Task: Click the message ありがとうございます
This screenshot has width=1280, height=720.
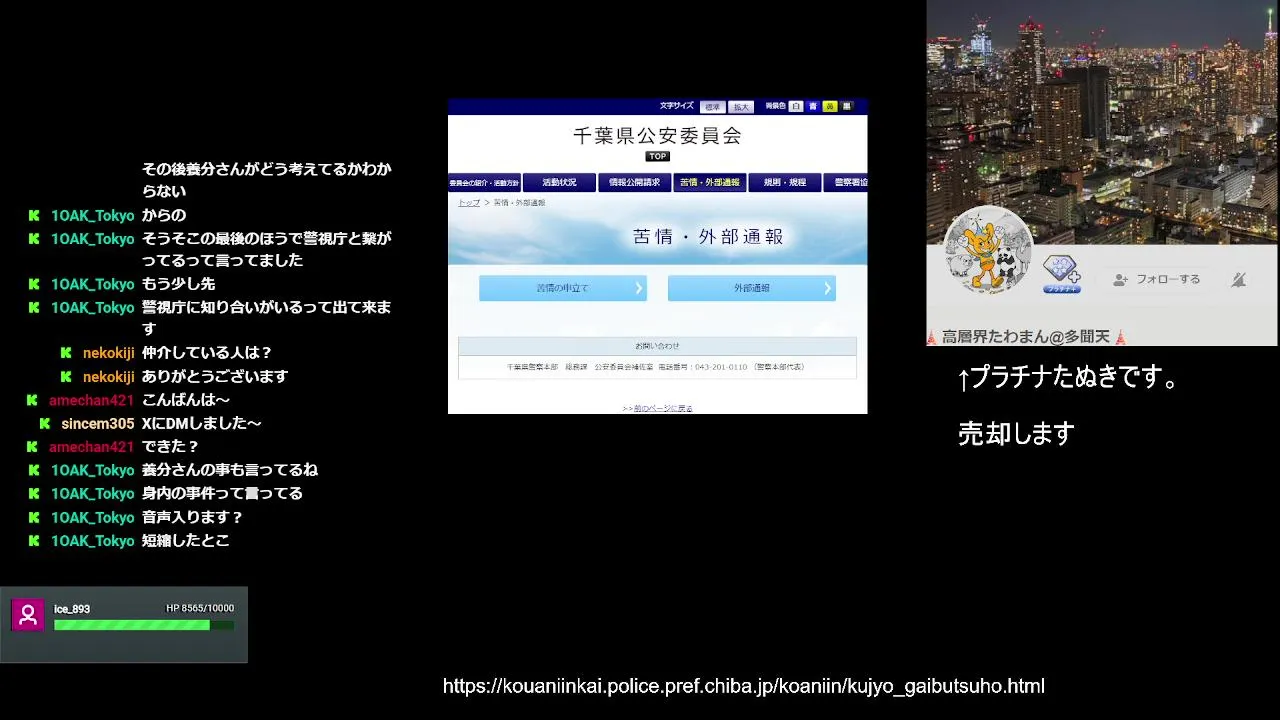Action: tap(215, 377)
